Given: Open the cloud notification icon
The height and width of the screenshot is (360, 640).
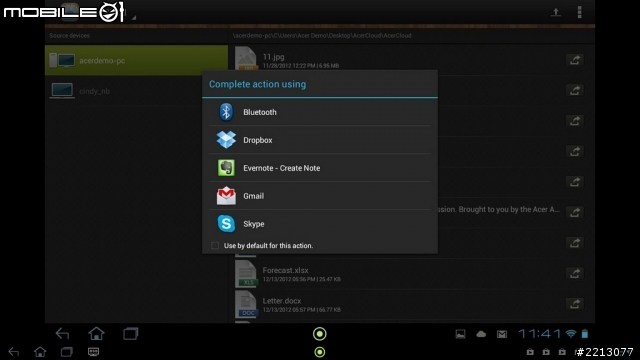Looking at the screenshot, I should 481,334.
